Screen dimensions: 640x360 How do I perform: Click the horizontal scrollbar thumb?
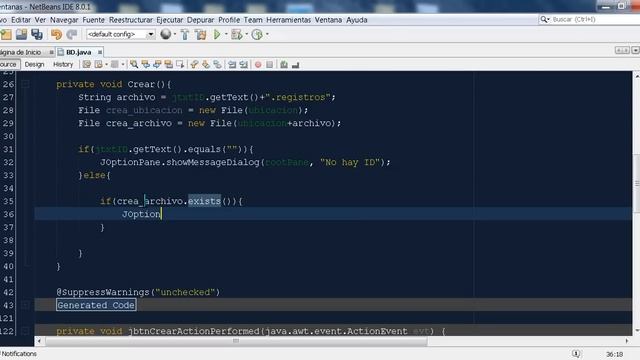(x=236, y=341)
